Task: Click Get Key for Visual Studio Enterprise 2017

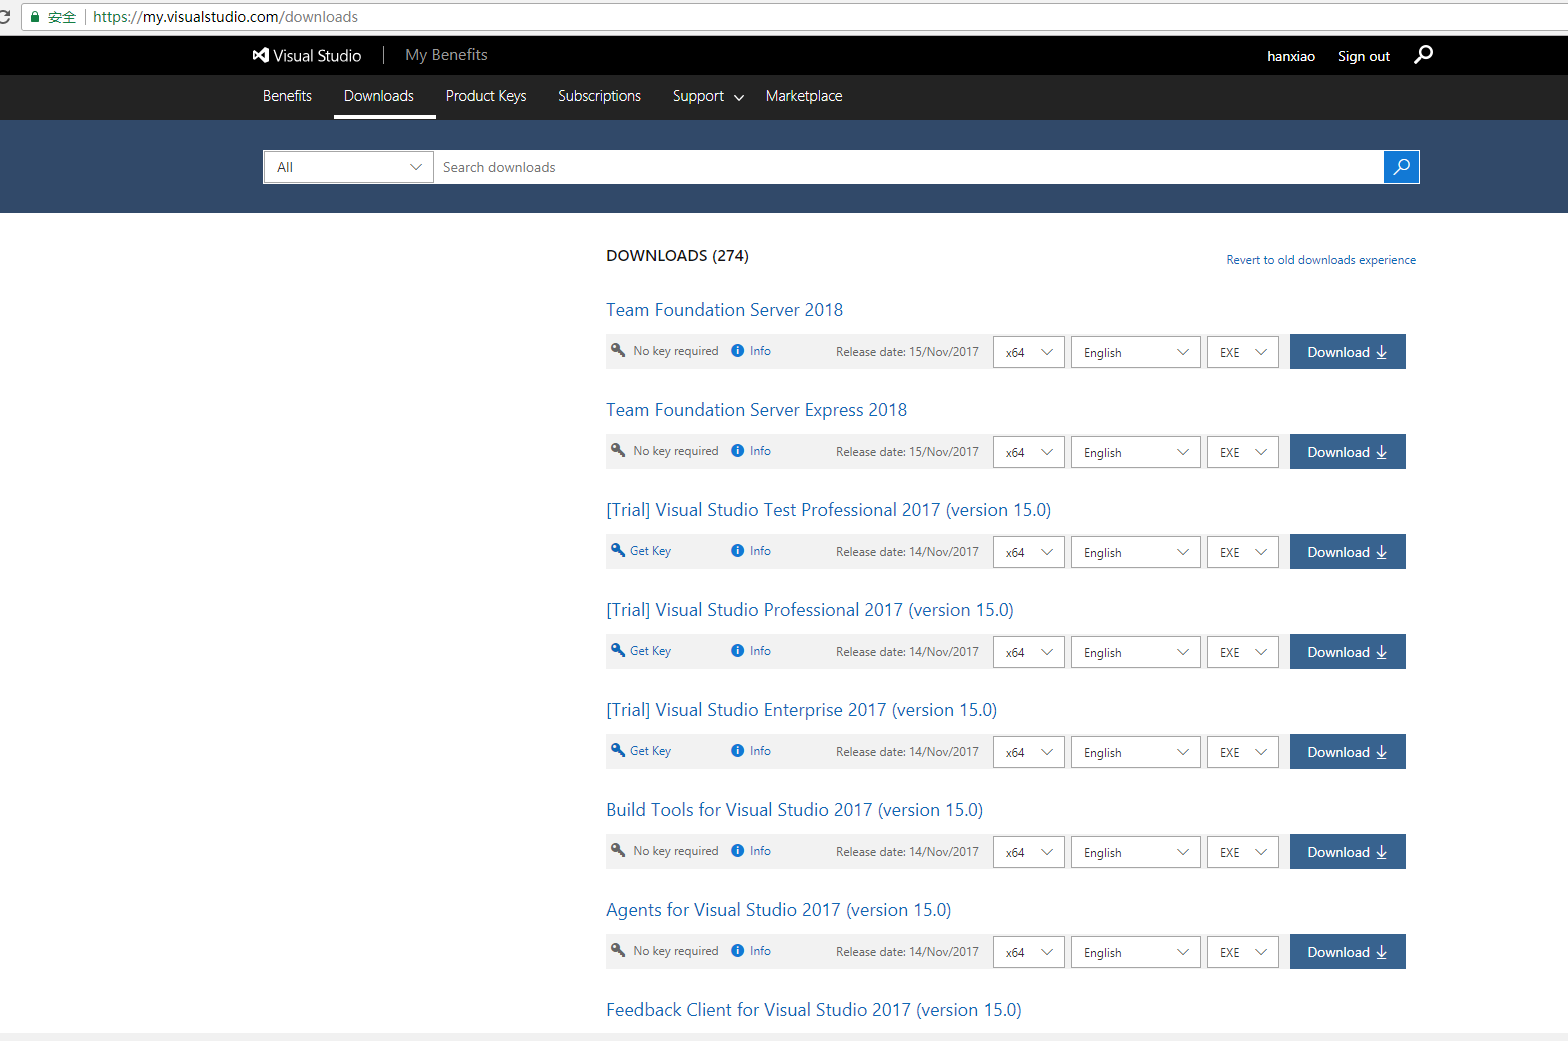Action: [x=650, y=751]
